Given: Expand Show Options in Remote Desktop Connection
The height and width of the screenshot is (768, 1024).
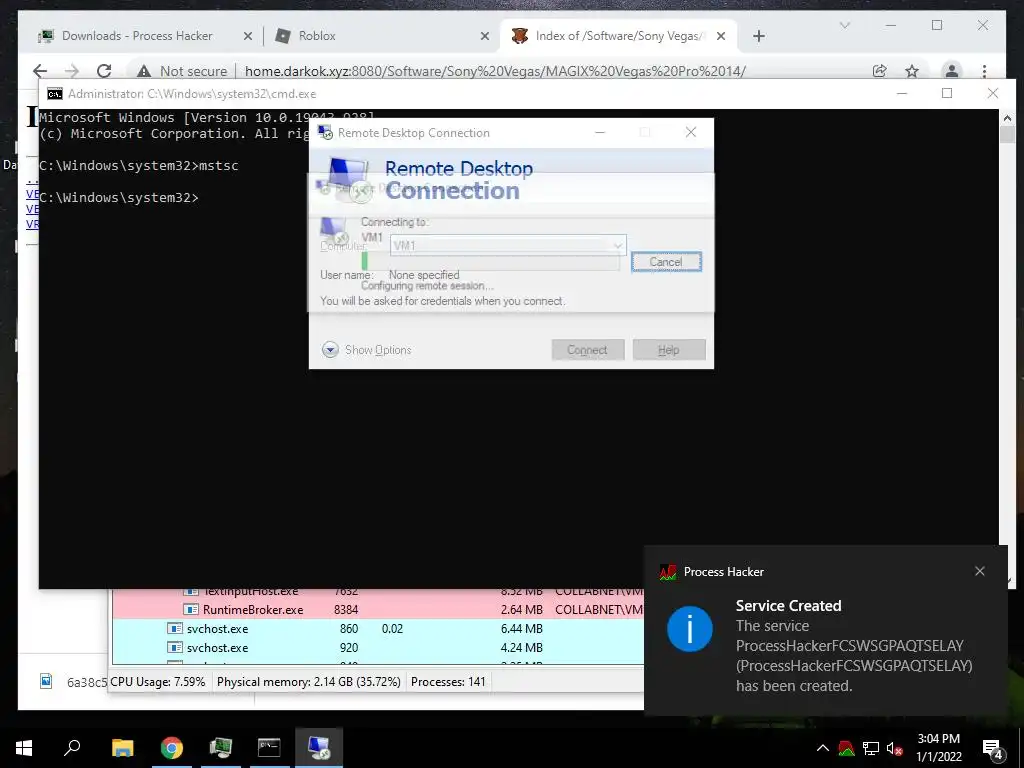Looking at the screenshot, I should pos(366,350).
